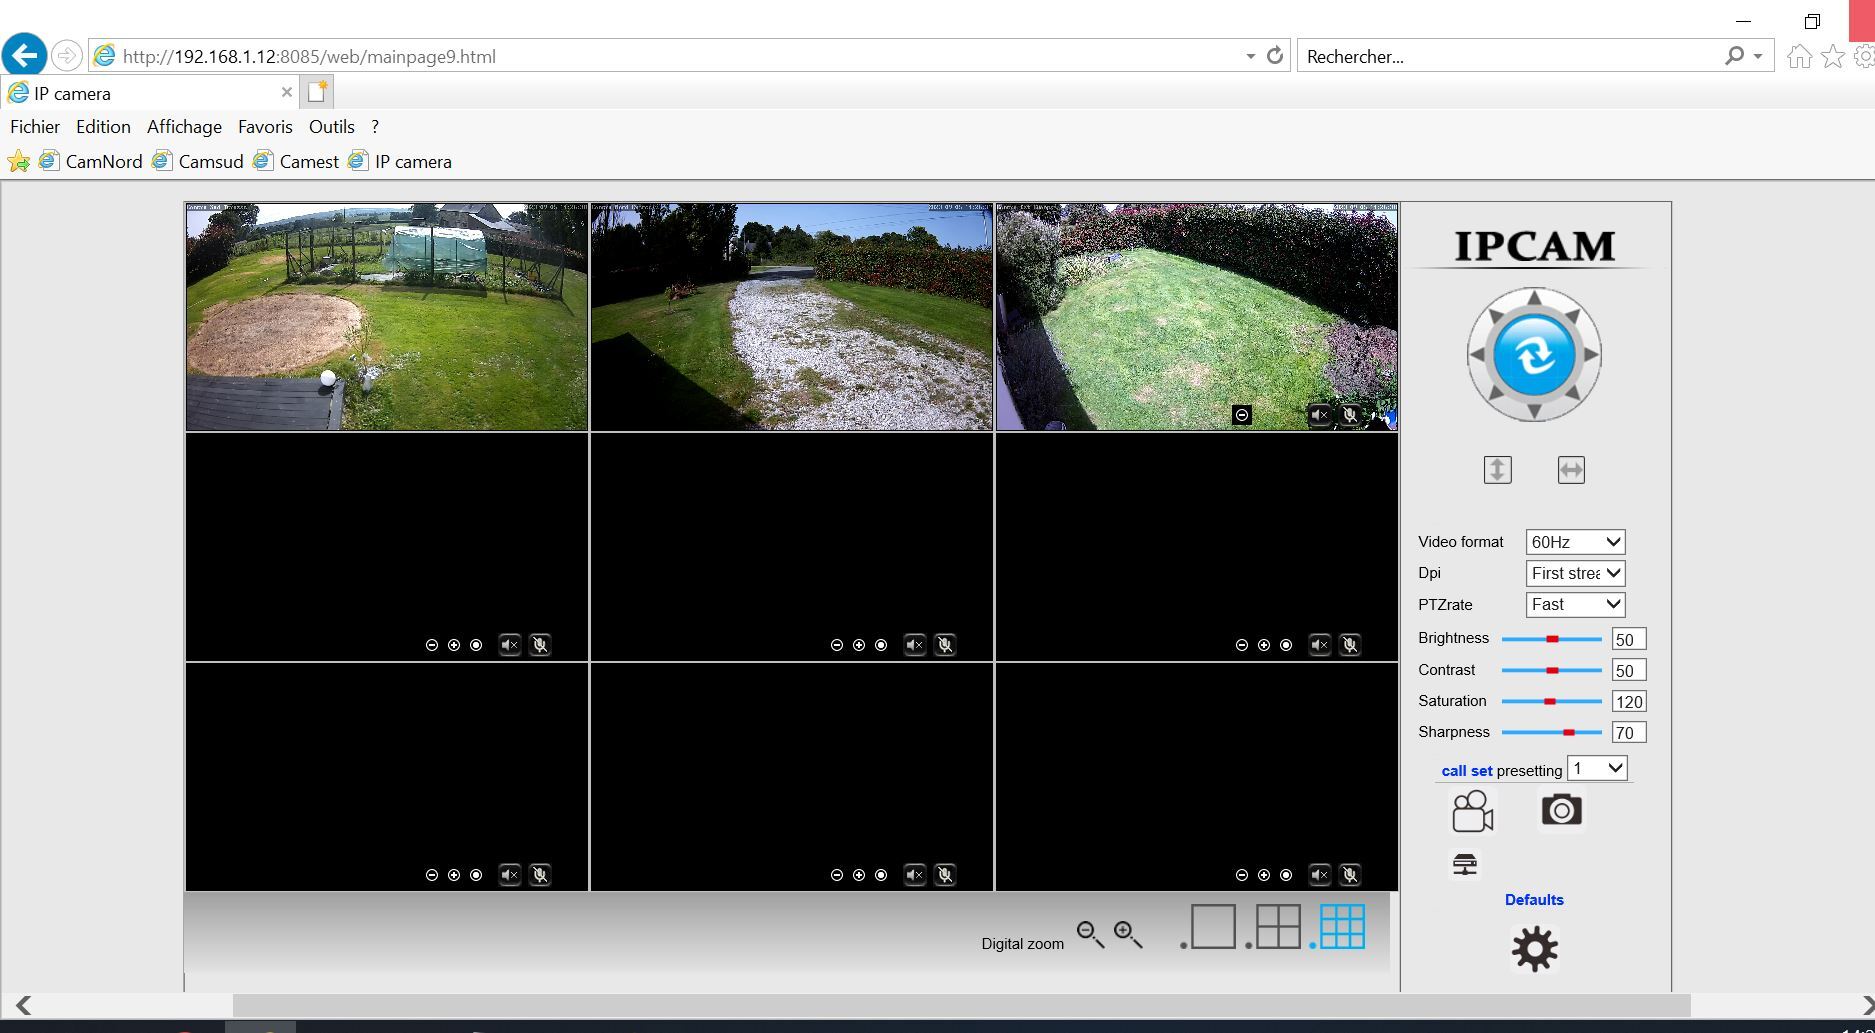1875x1033 pixels.
Task: Click the Defaults link
Action: (x=1533, y=900)
